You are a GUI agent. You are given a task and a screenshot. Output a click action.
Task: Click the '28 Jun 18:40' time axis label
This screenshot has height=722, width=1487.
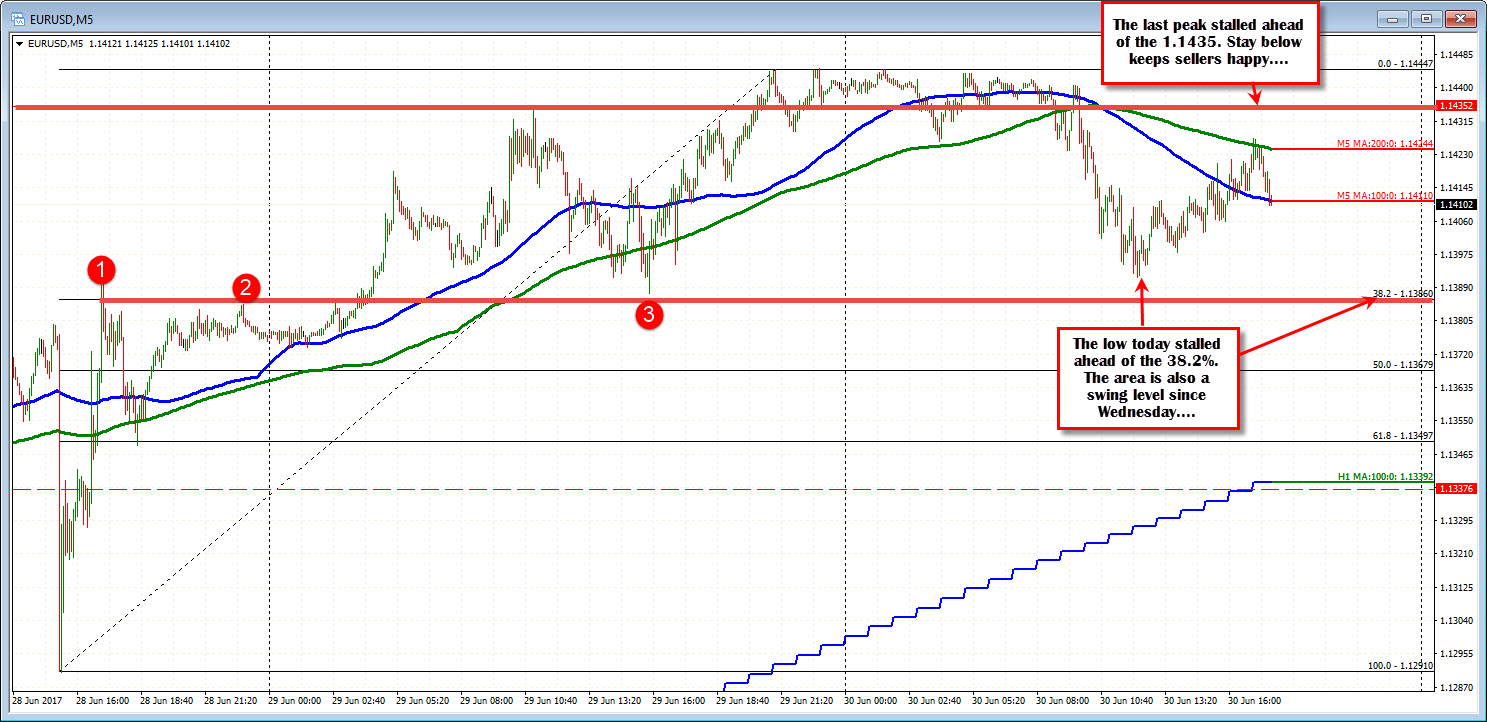[x=166, y=701]
